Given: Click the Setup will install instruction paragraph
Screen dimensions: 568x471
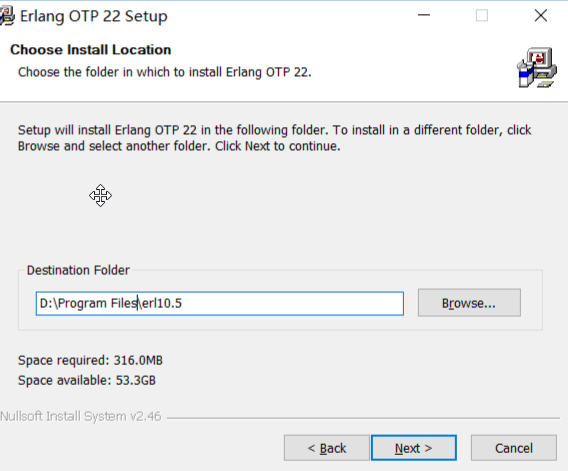Looking at the screenshot, I should point(274,138).
